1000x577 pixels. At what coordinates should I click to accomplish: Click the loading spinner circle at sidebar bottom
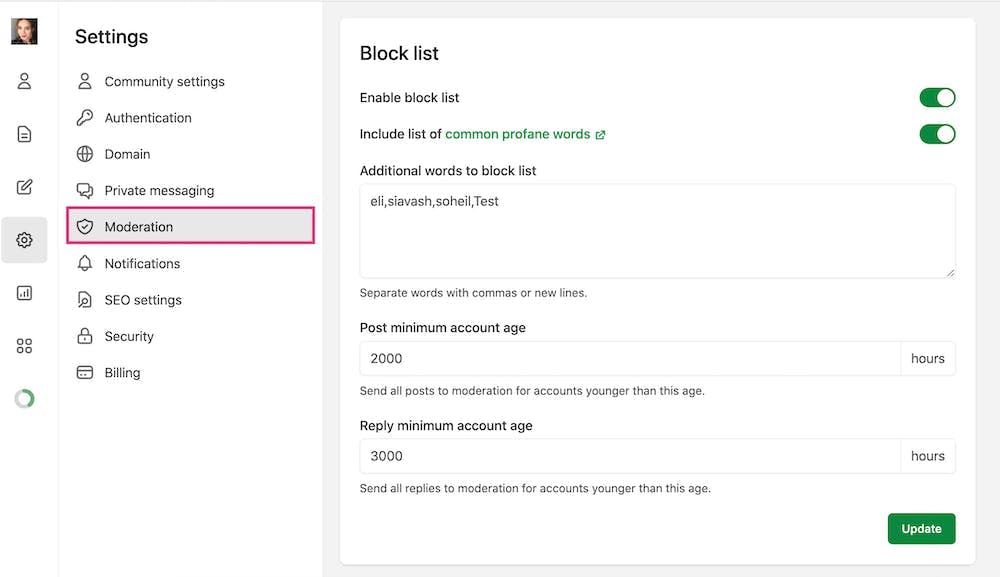23,398
